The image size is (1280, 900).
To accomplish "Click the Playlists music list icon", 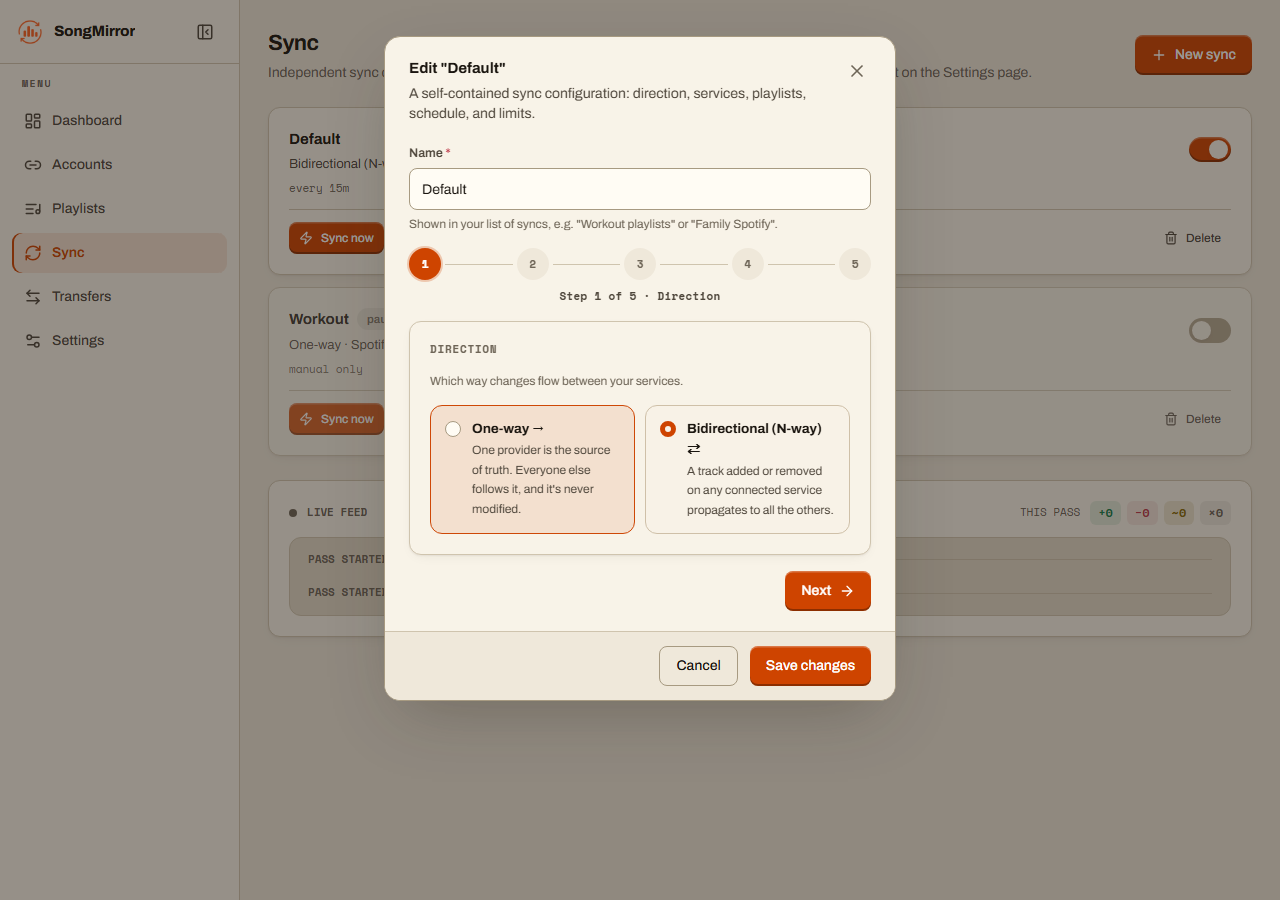I will (x=33, y=208).
